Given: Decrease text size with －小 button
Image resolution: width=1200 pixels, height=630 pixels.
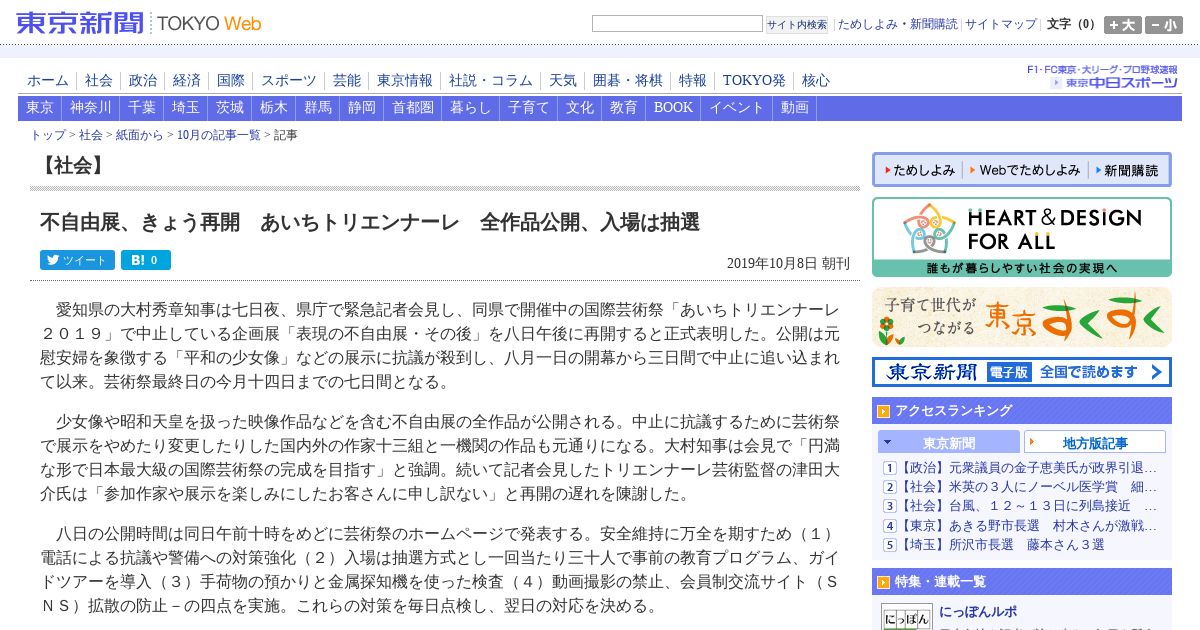Looking at the screenshot, I should (1164, 25).
